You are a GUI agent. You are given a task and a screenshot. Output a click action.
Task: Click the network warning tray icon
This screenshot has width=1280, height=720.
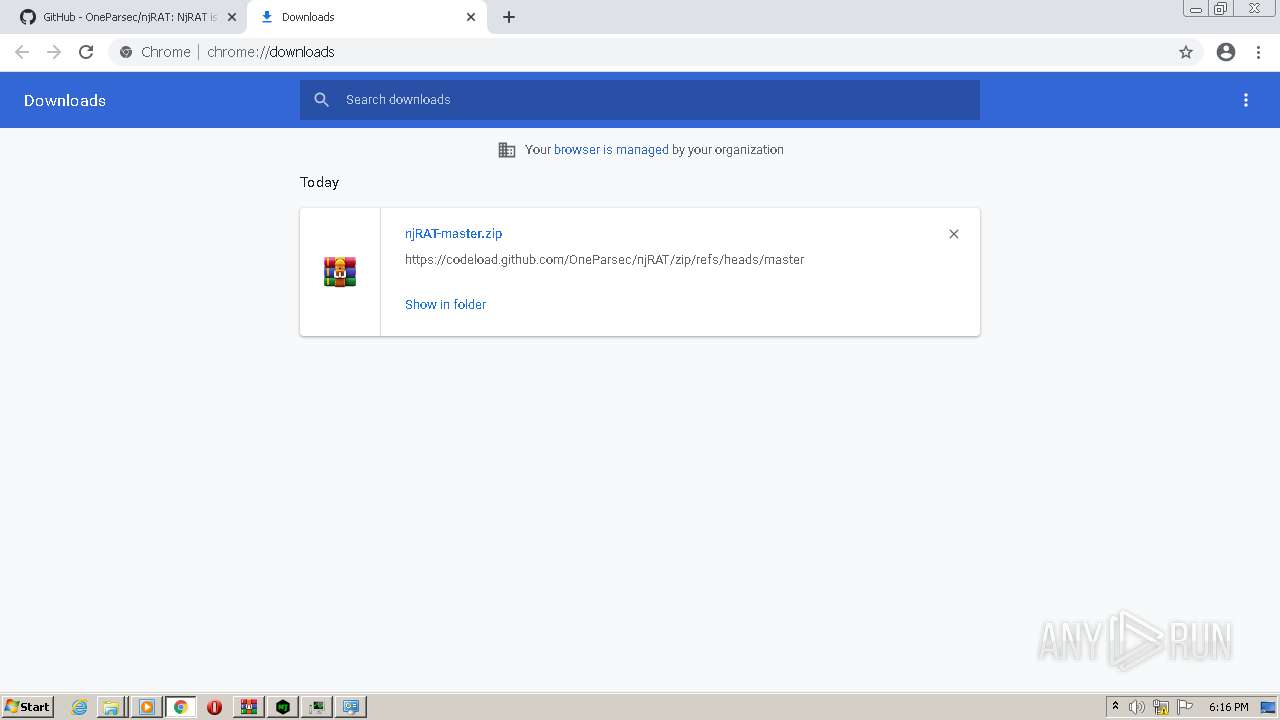(x=1161, y=707)
